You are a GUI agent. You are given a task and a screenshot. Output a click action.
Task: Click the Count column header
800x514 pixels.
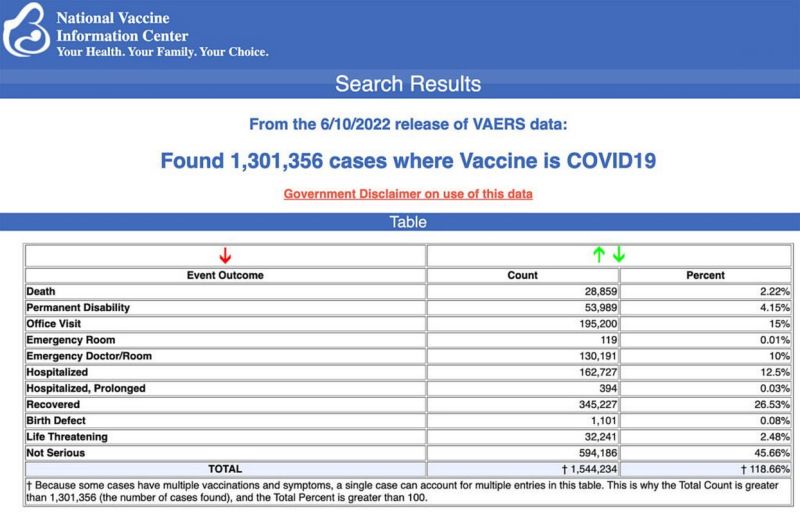pyautogui.click(x=522, y=275)
